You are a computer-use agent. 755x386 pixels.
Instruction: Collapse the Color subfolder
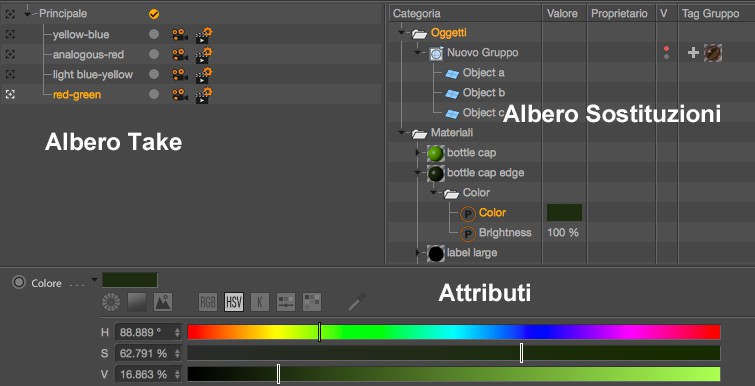coord(434,193)
